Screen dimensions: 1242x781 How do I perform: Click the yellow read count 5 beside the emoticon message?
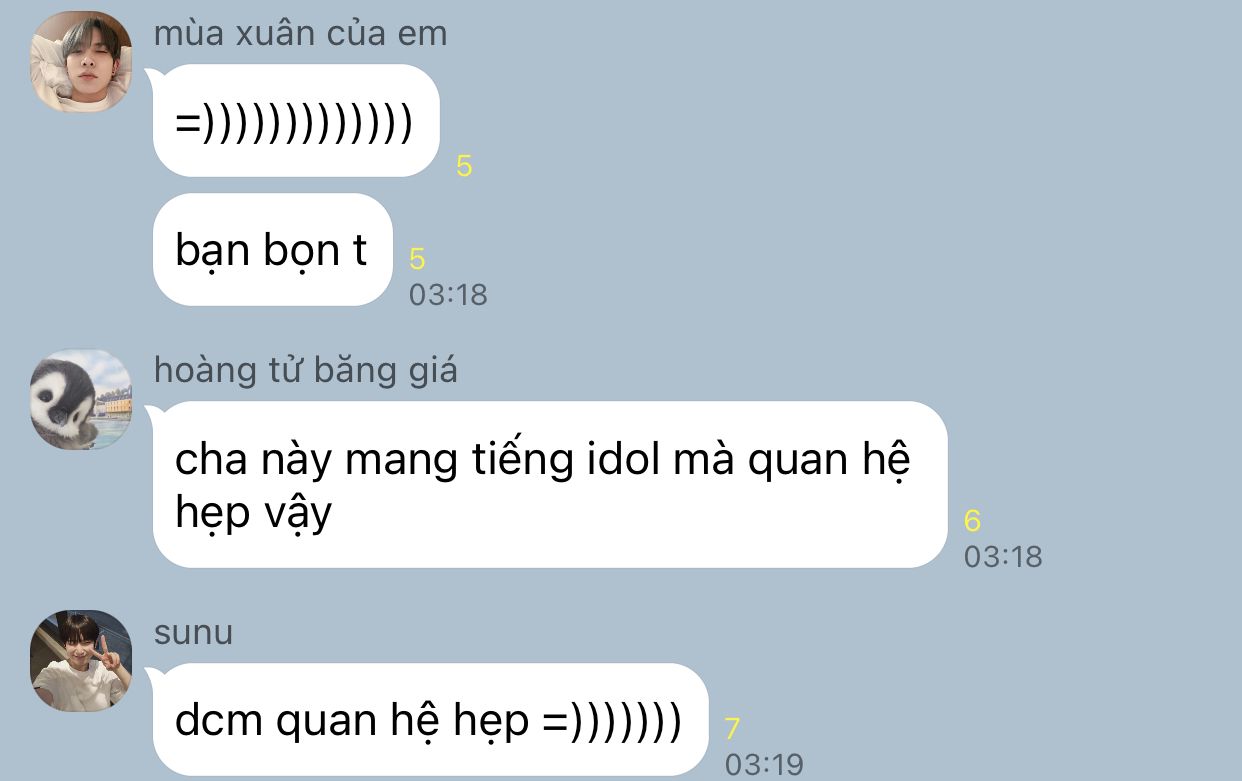point(464,166)
